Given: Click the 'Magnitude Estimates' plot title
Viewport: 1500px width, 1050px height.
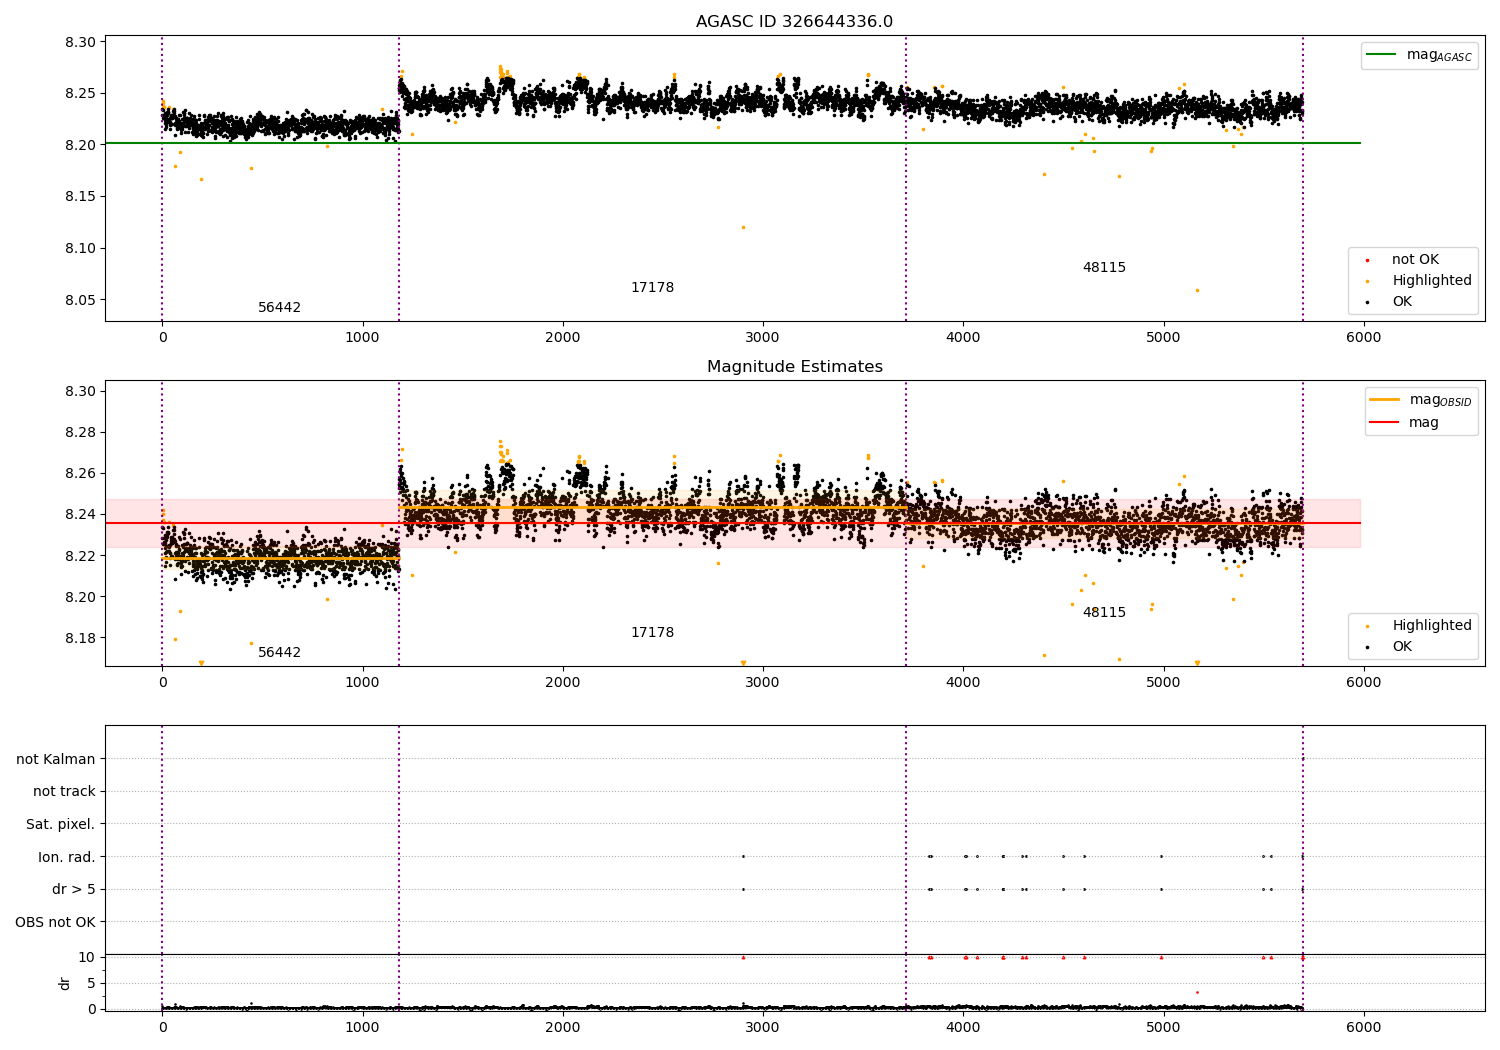Looking at the screenshot, I should coord(795,367).
